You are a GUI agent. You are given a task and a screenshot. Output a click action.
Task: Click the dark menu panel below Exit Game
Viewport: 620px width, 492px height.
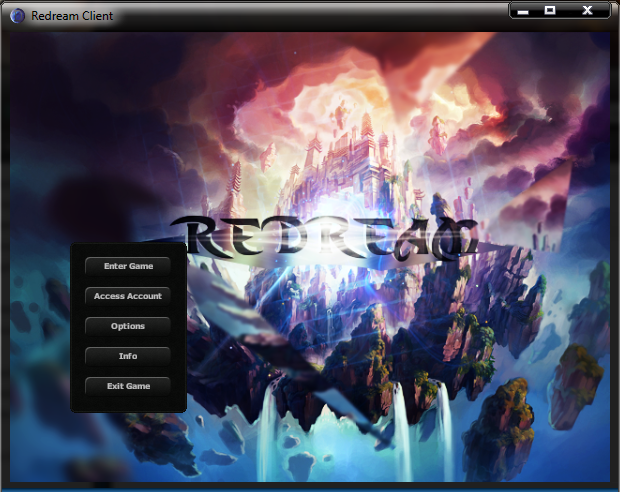(128, 403)
